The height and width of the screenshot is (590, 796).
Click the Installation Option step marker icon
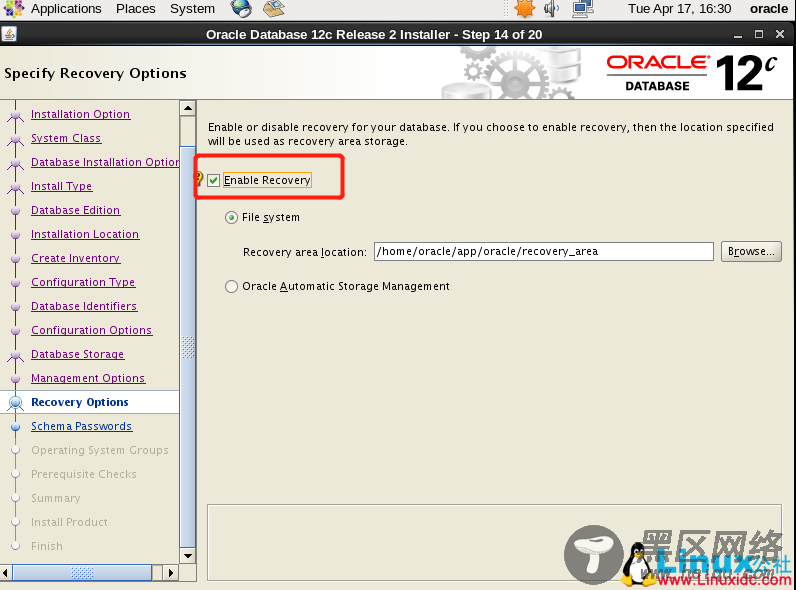[x=16, y=116]
